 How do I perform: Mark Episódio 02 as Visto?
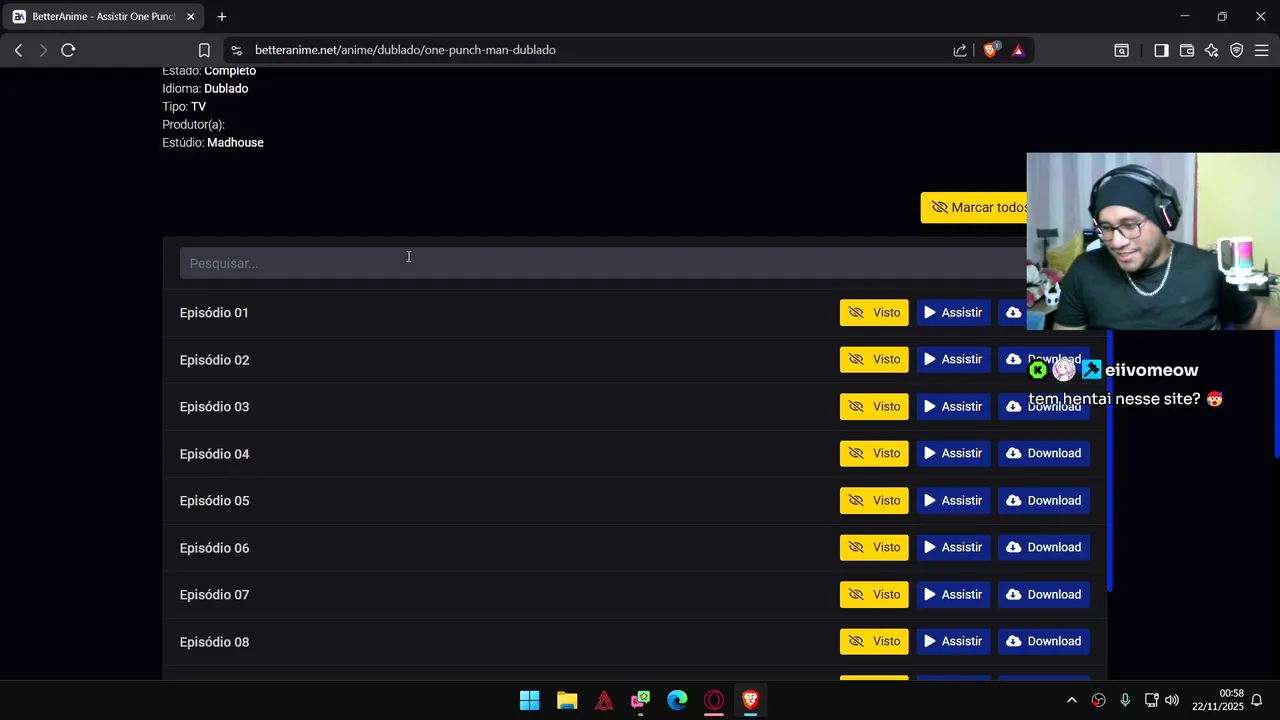874,360
